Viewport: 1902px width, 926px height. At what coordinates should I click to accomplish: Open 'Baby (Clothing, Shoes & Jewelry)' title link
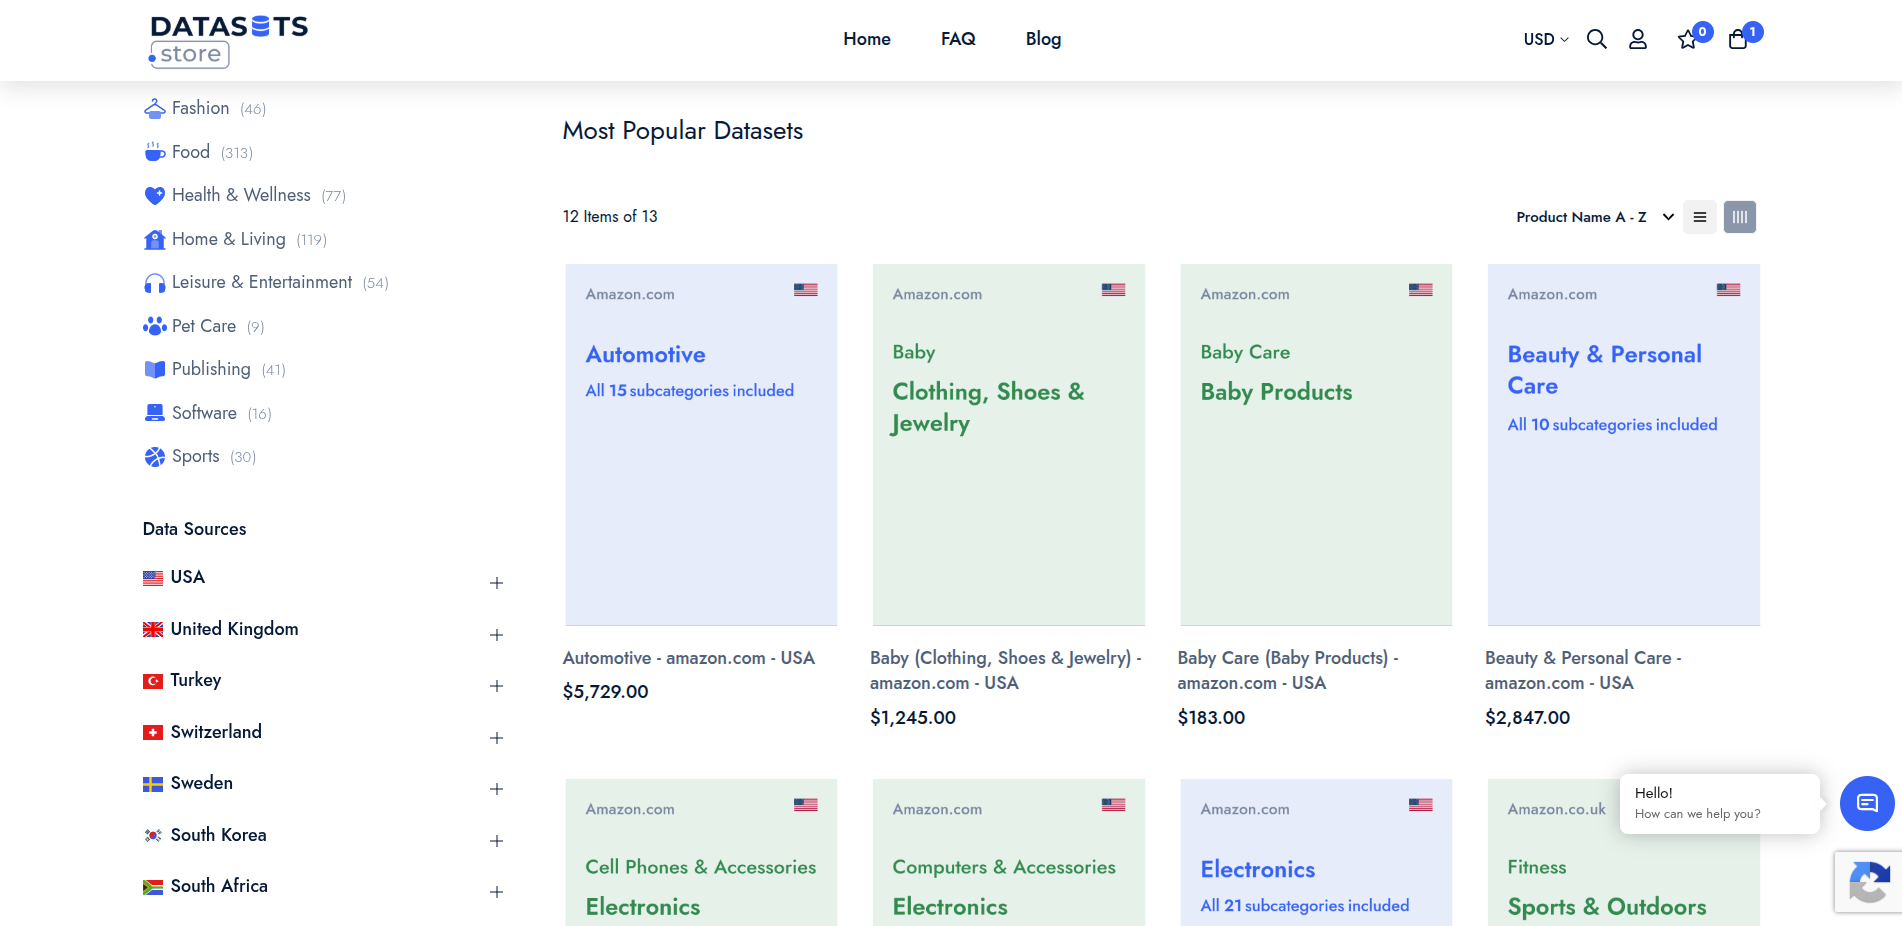tap(1005, 670)
